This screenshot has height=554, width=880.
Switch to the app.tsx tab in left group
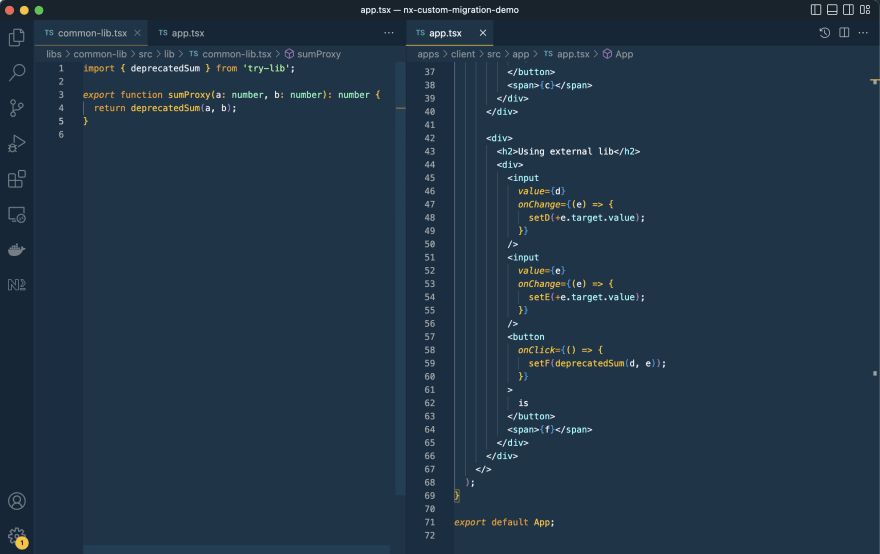[x=187, y=33]
